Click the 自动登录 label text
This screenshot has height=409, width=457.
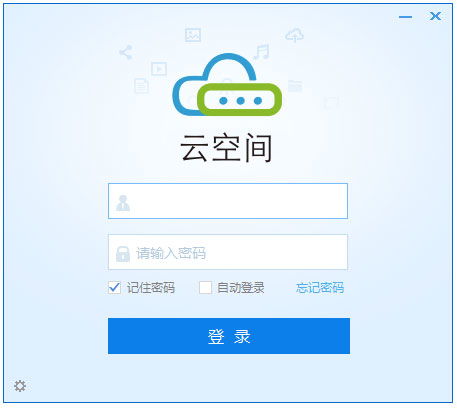241,288
